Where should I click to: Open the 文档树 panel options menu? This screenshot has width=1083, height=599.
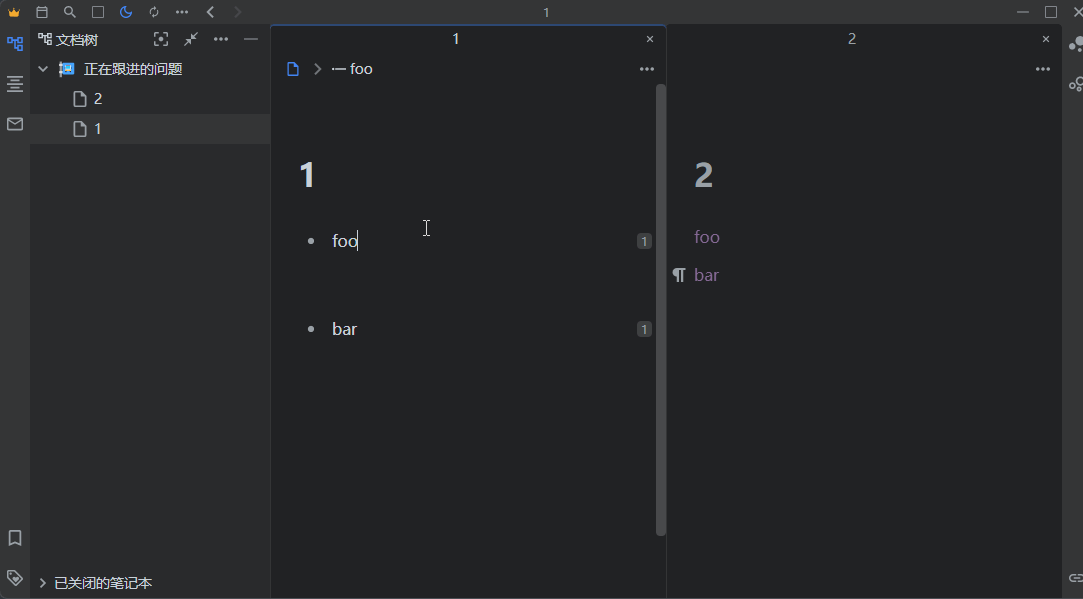(220, 39)
